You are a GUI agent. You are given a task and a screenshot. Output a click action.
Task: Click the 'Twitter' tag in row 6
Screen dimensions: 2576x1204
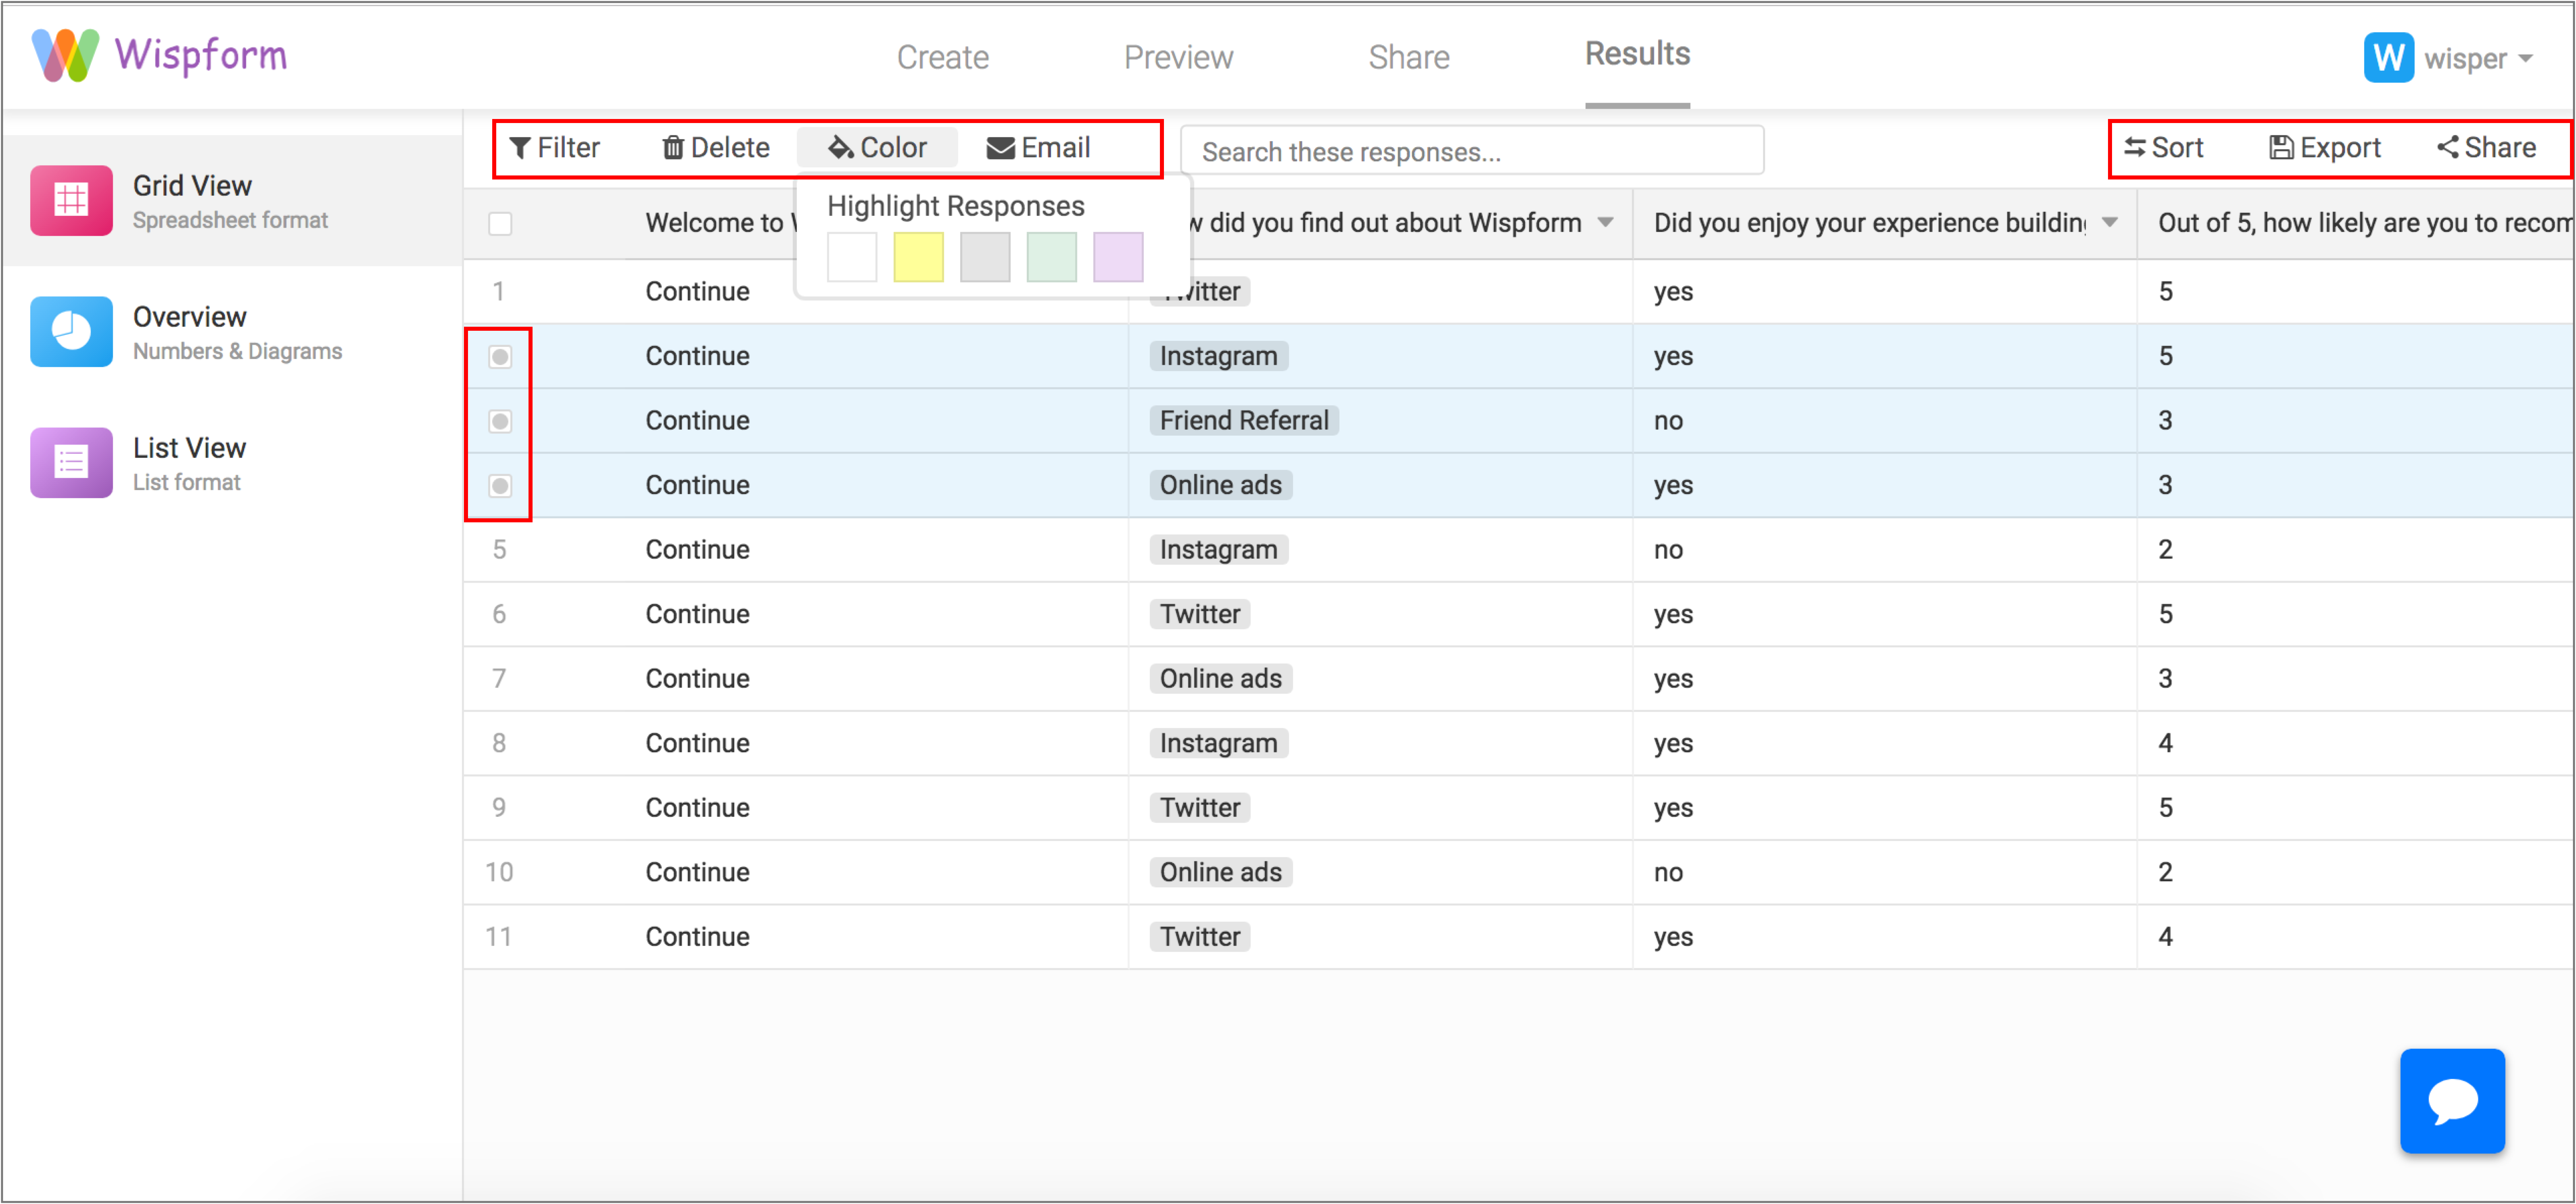(1199, 614)
